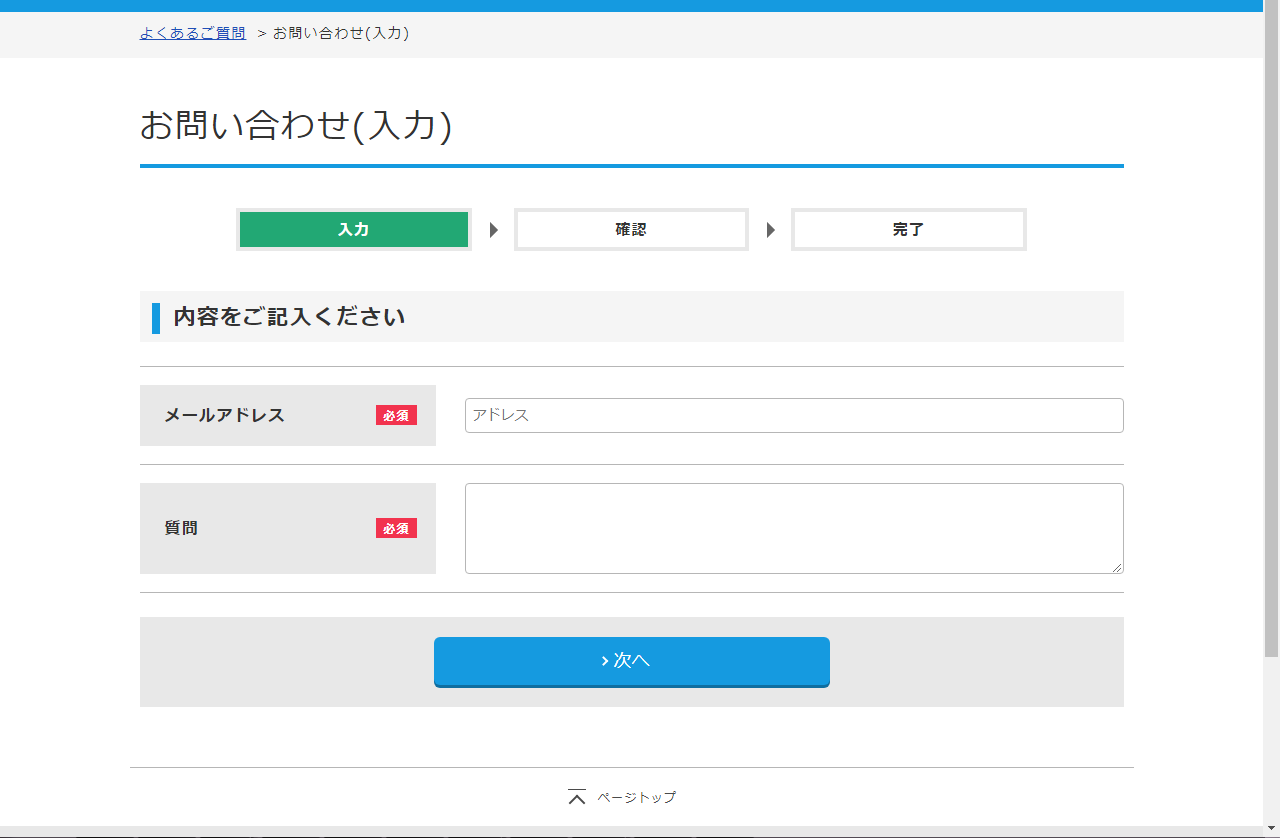Click the ページトップ up-arrow icon

[576, 797]
